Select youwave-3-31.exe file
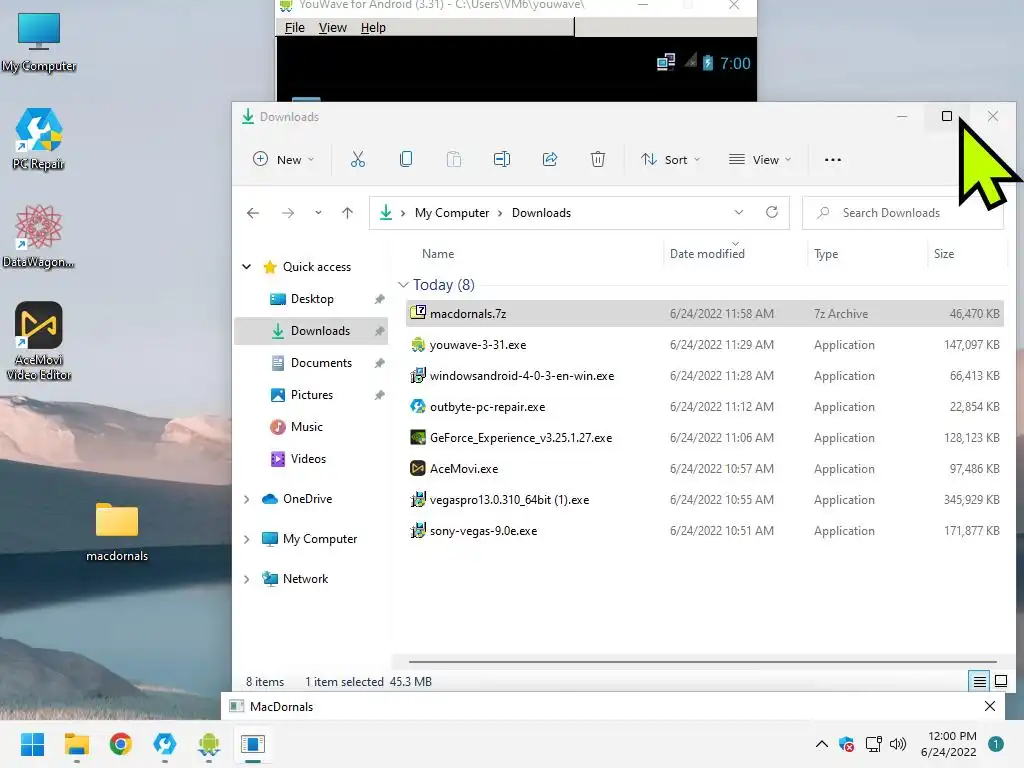The width and height of the screenshot is (1024, 768). click(x=705, y=345)
